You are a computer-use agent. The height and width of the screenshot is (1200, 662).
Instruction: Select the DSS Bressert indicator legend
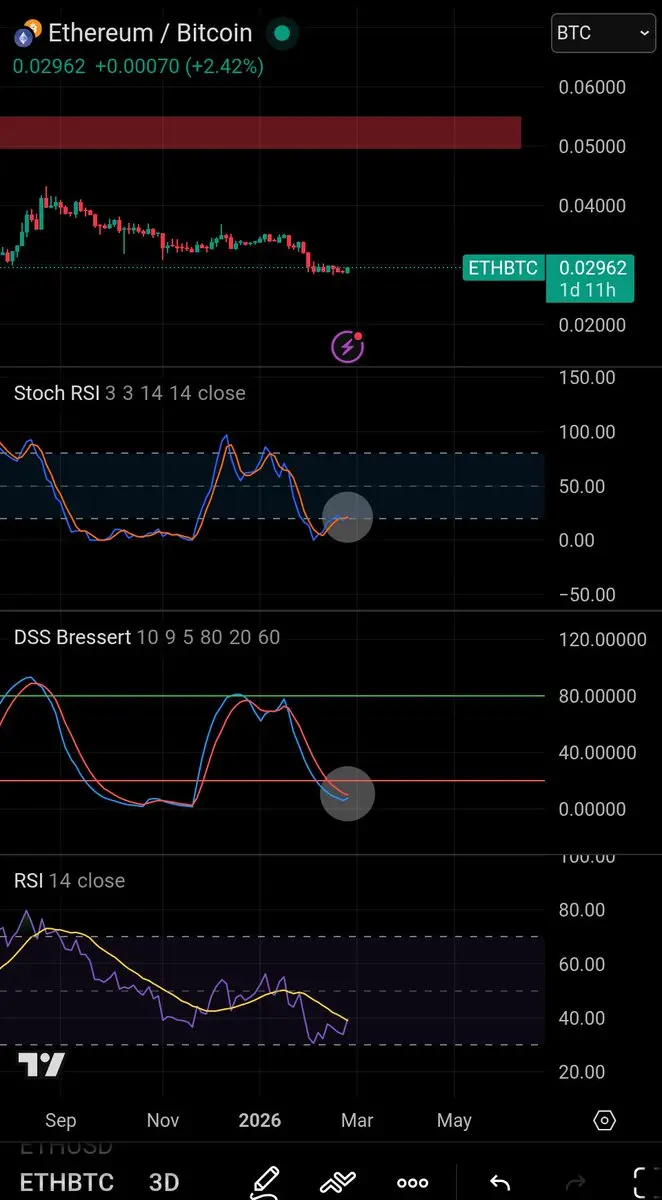[x=147, y=637]
